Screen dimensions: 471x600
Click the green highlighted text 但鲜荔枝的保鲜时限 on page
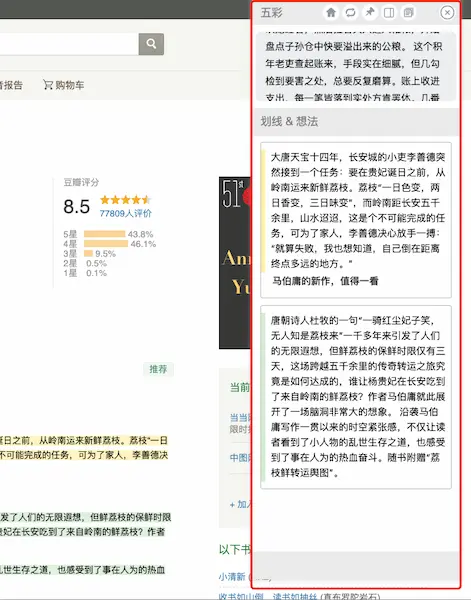(x=130, y=517)
